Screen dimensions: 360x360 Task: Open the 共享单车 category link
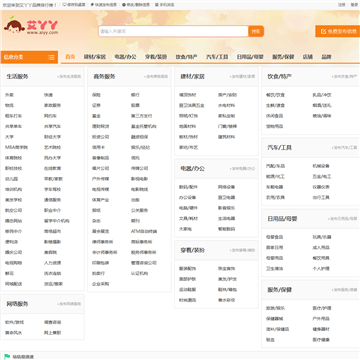coord(13,127)
